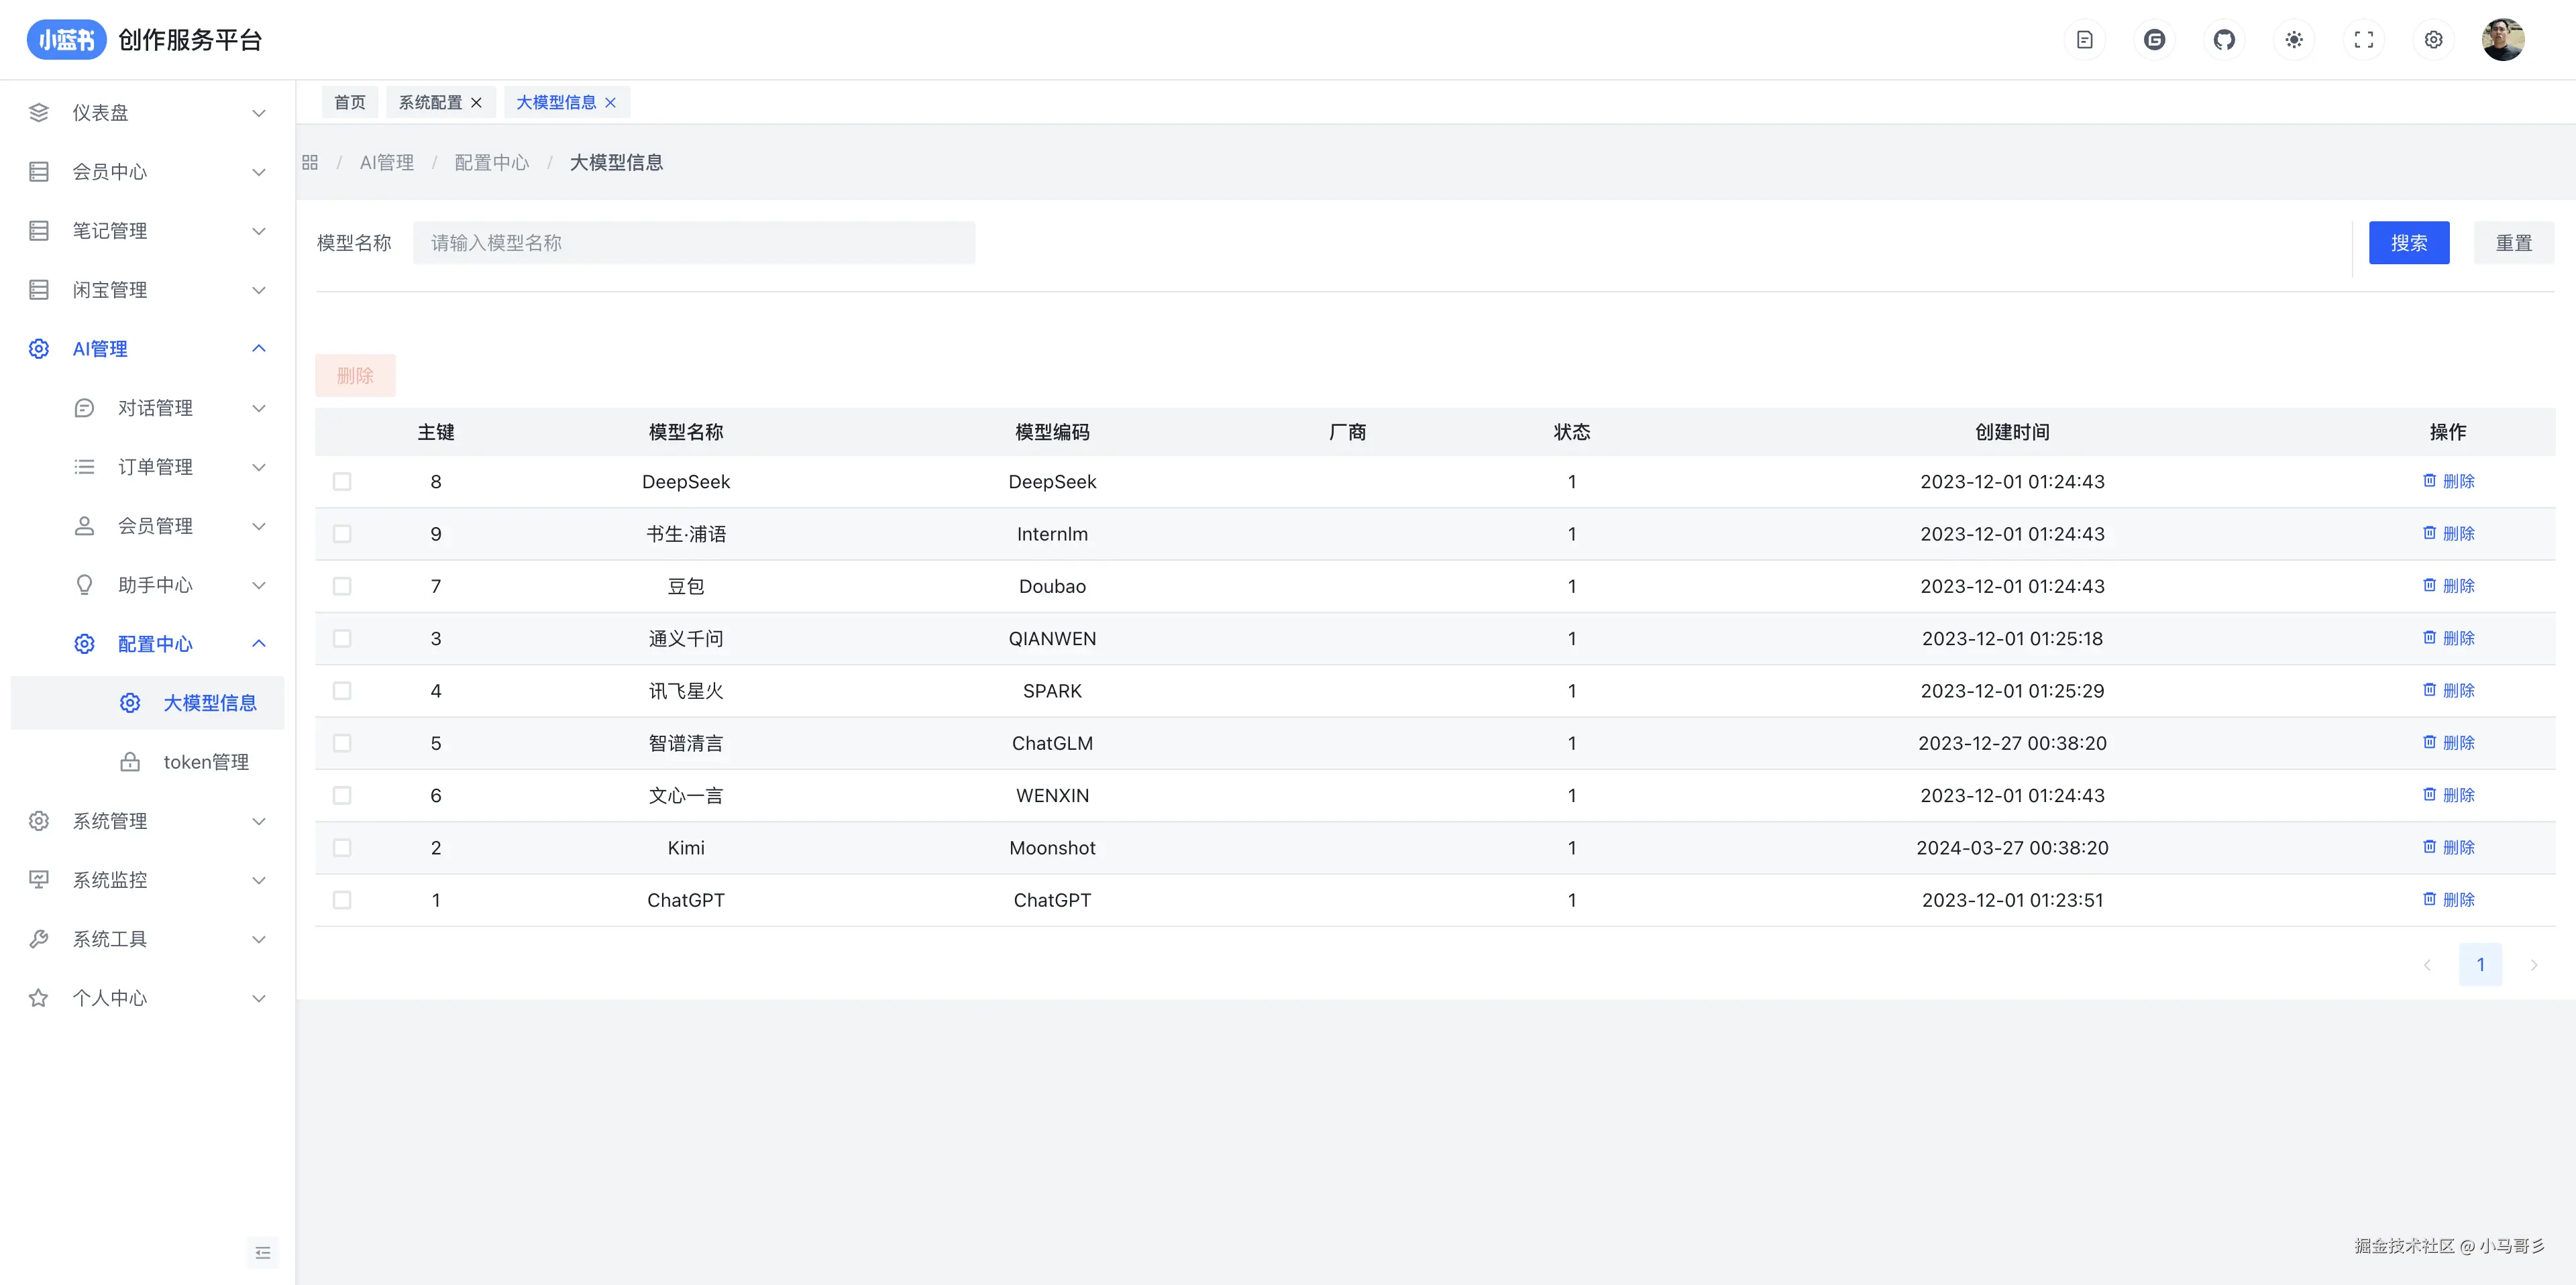Open the settings gear in top bar
Viewport: 2576px width, 1285px height.
(2433, 40)
